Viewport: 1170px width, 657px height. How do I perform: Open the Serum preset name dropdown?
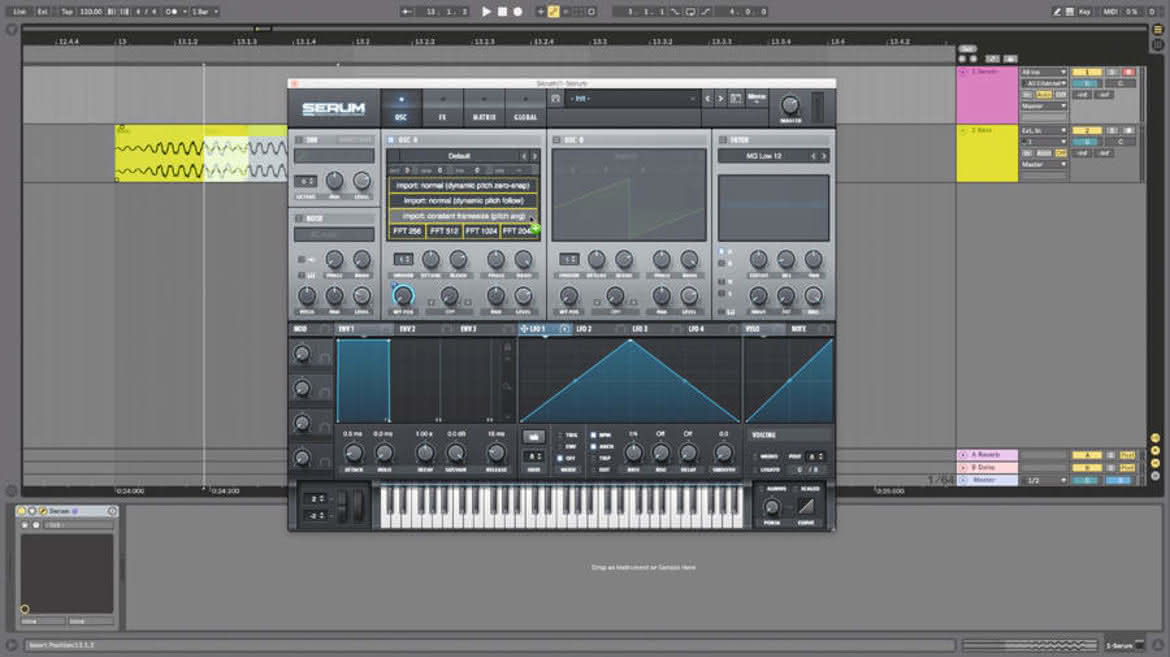[x=632, y=99]
